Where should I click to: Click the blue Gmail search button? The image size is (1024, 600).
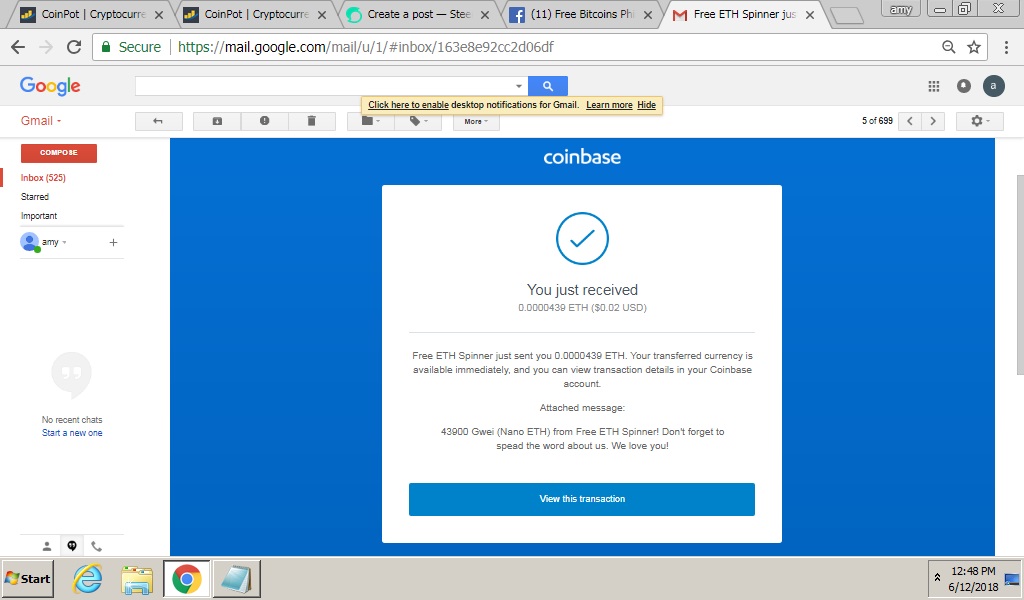pos(547,86)
